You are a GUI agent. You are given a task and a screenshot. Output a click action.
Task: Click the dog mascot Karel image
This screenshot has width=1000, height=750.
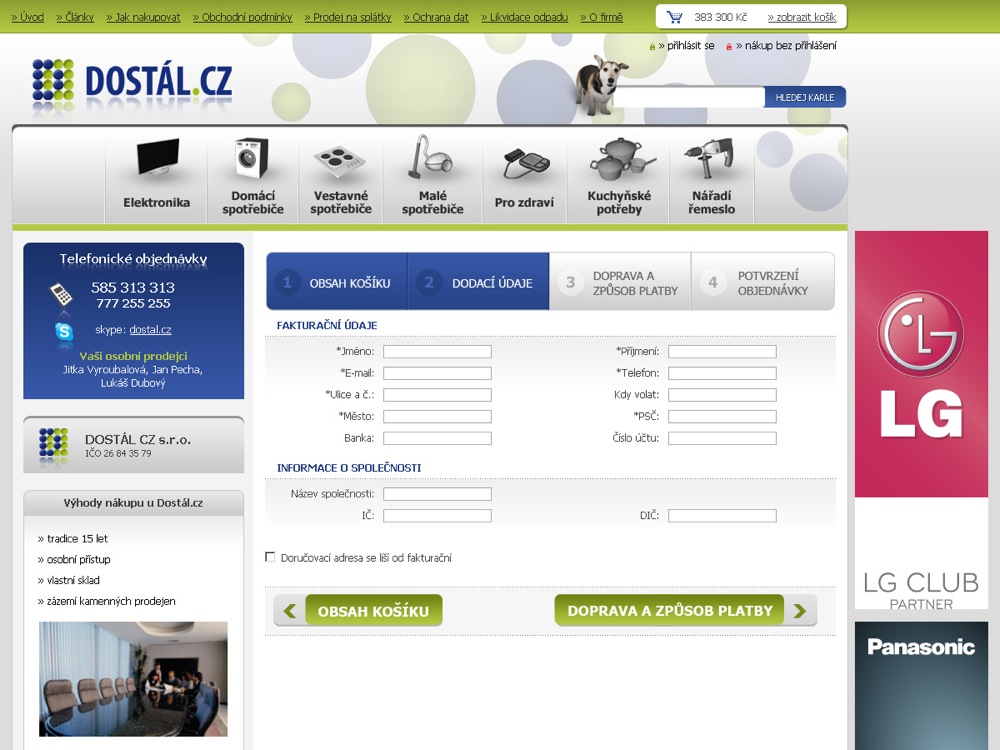600,84
